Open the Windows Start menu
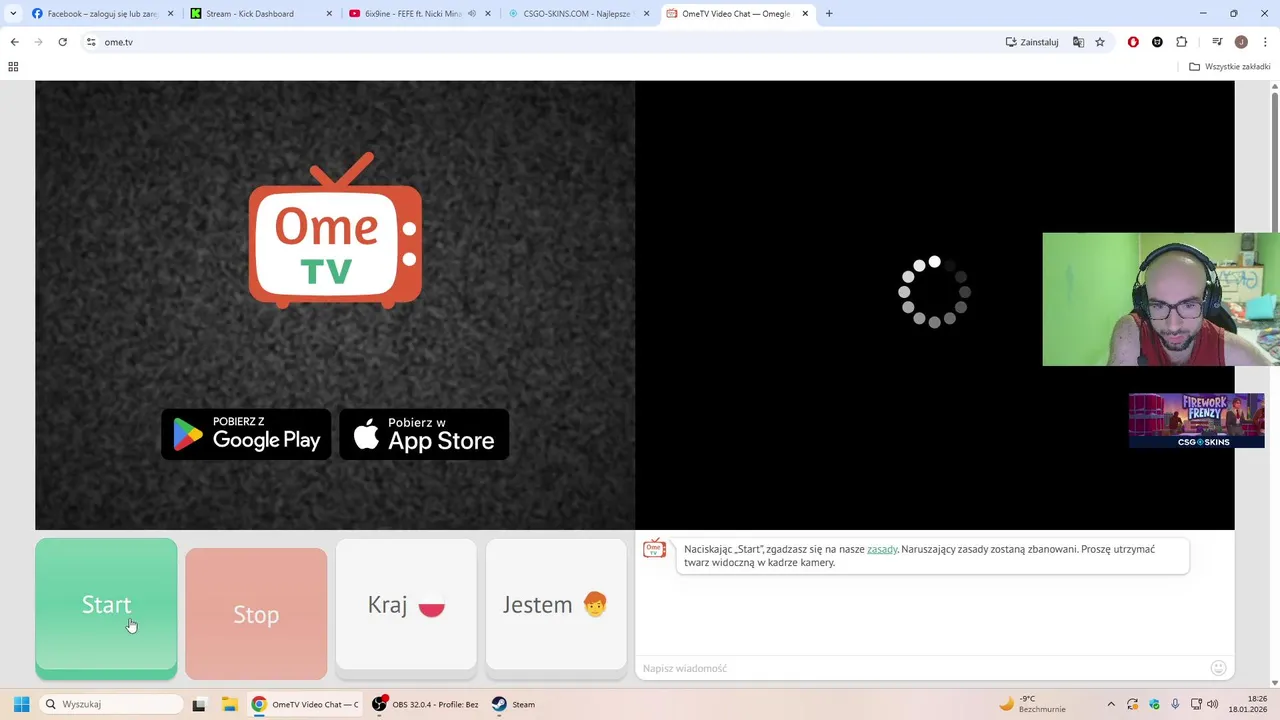1280x720 pixels. click(x=21, y=704)
